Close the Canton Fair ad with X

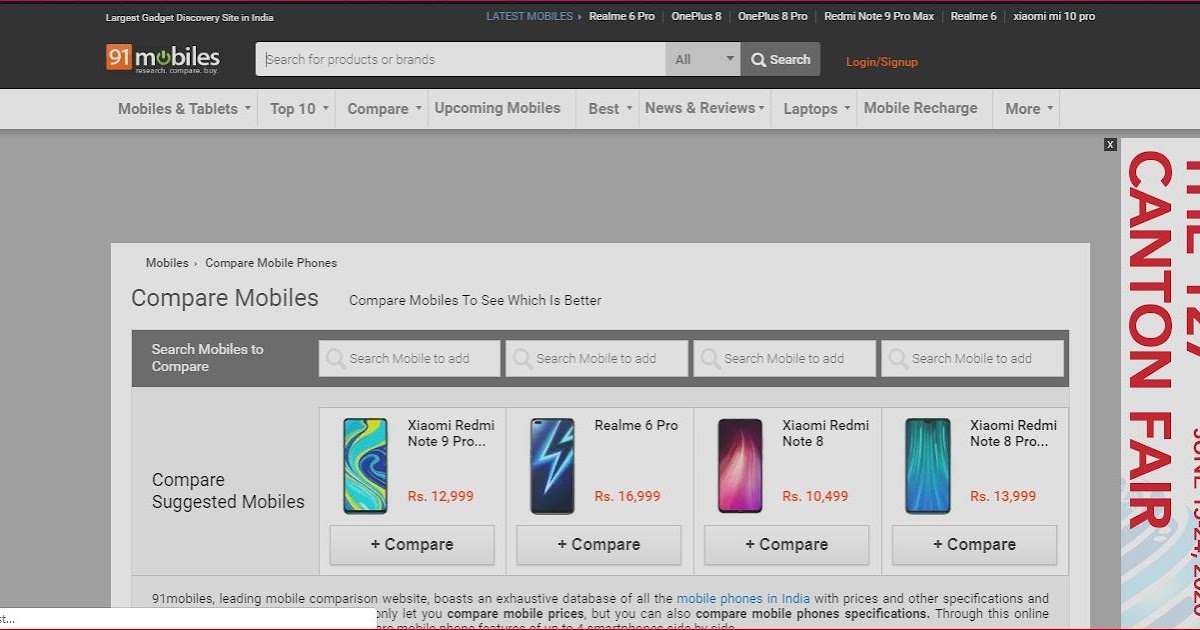coord(1110,145)
